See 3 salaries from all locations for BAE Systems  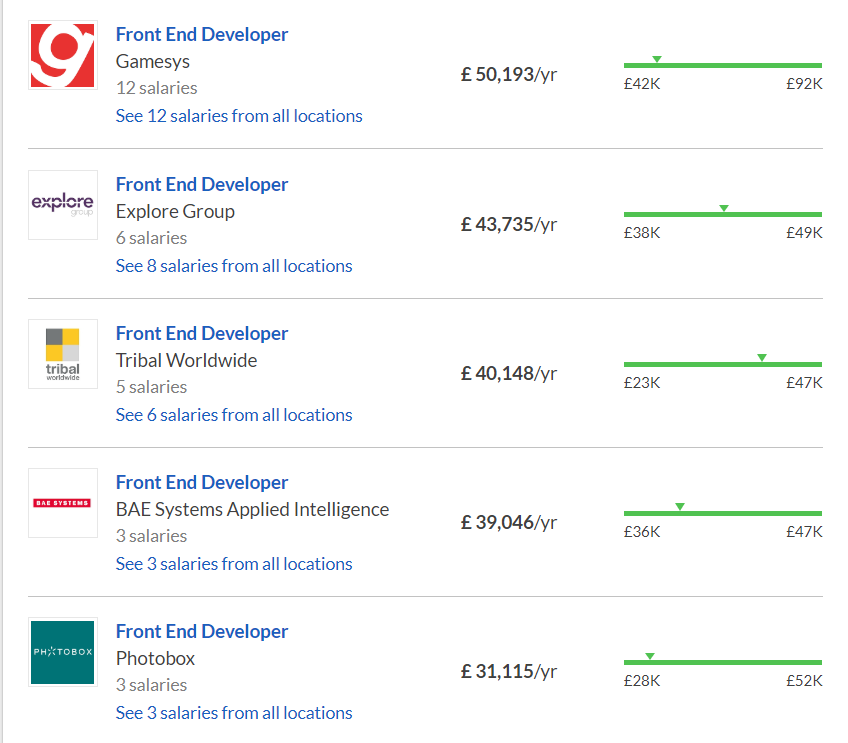pos(234,564)
